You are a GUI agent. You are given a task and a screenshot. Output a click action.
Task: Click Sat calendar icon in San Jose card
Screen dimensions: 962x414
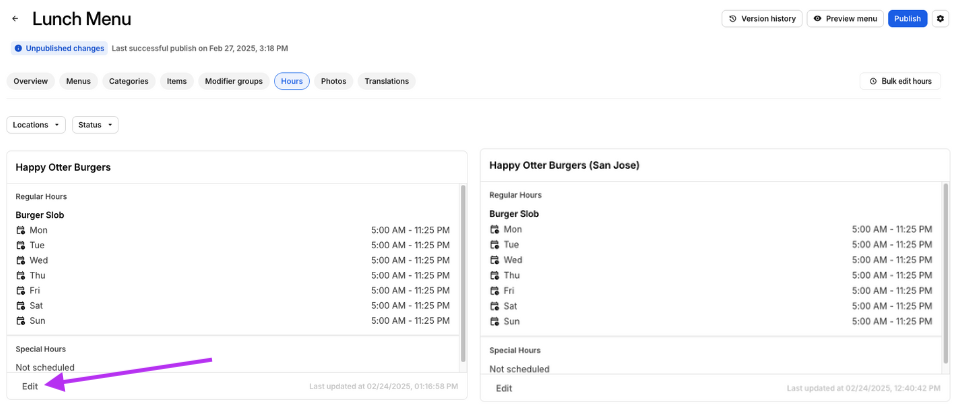tap(495, 306)
